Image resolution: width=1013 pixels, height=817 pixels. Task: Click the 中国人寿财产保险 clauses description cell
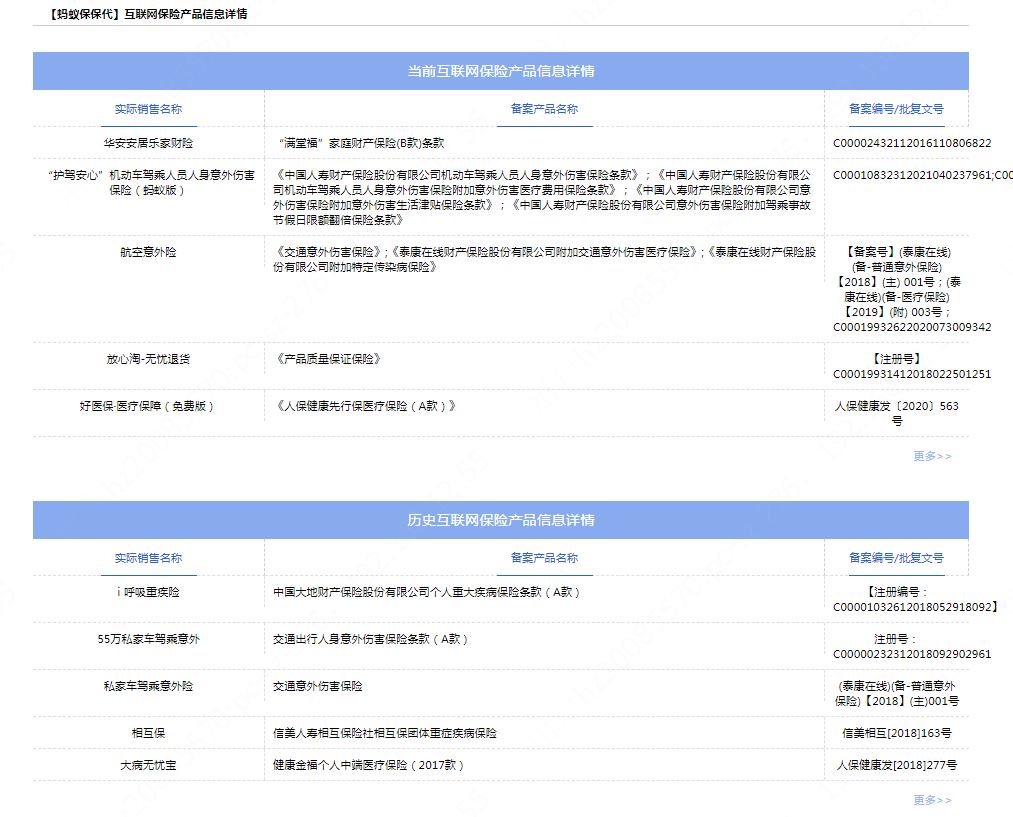[544, 198]
